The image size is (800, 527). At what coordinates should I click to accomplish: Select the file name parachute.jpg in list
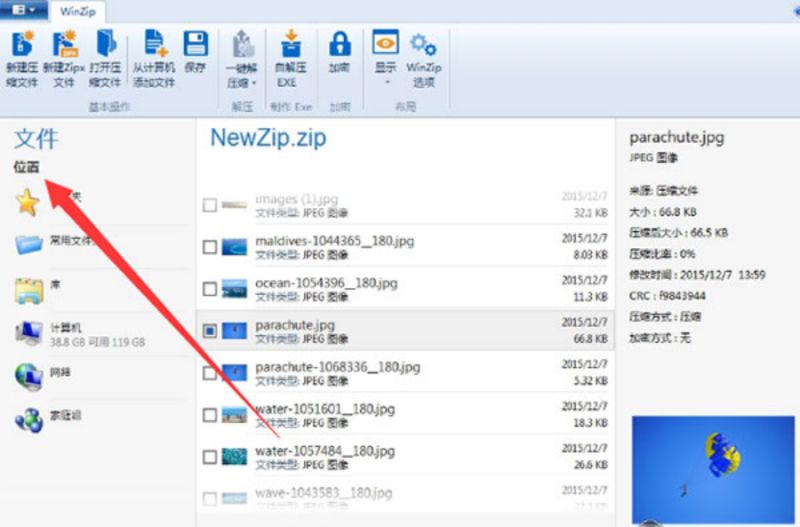pos(295,325)
